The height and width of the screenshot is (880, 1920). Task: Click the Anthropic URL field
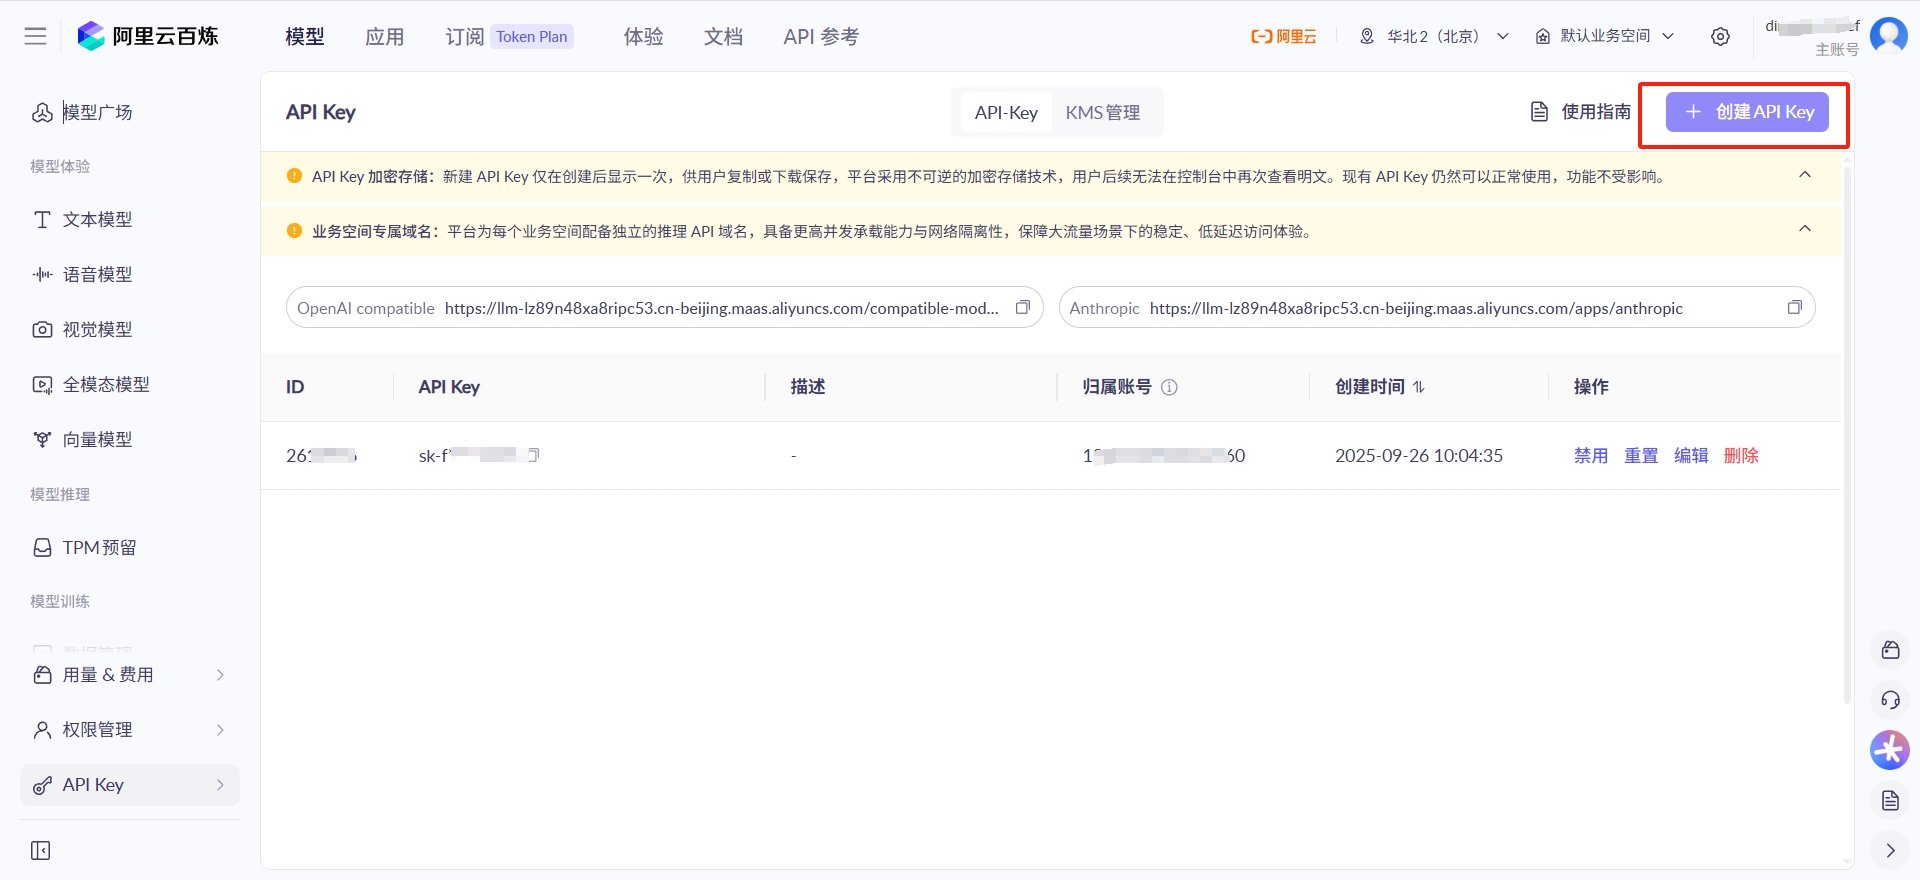click(x=1437, y=308)
